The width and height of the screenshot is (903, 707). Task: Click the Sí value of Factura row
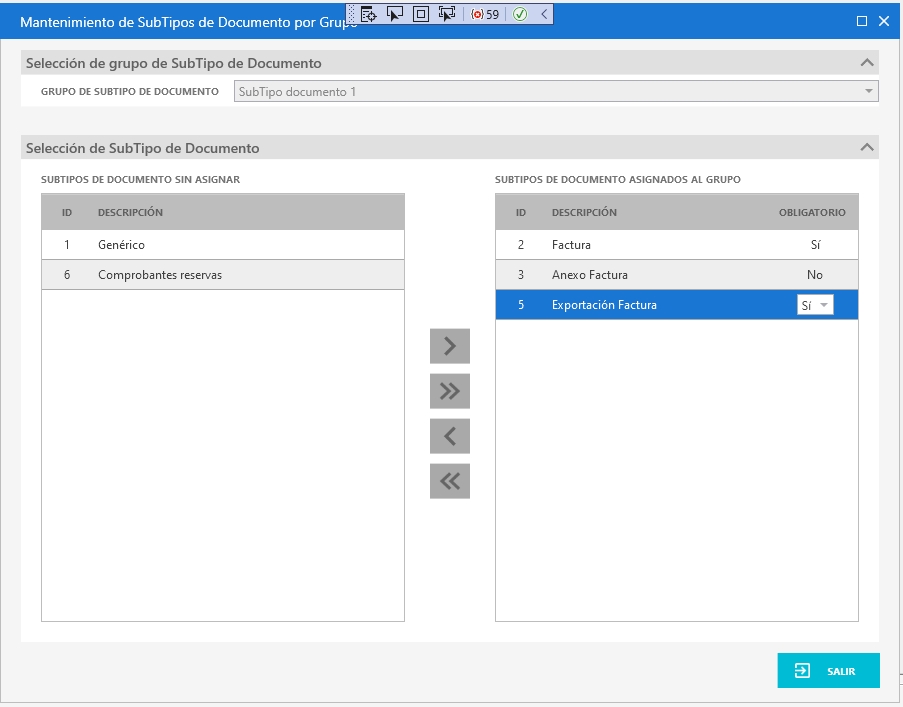[x=815, y=245]
